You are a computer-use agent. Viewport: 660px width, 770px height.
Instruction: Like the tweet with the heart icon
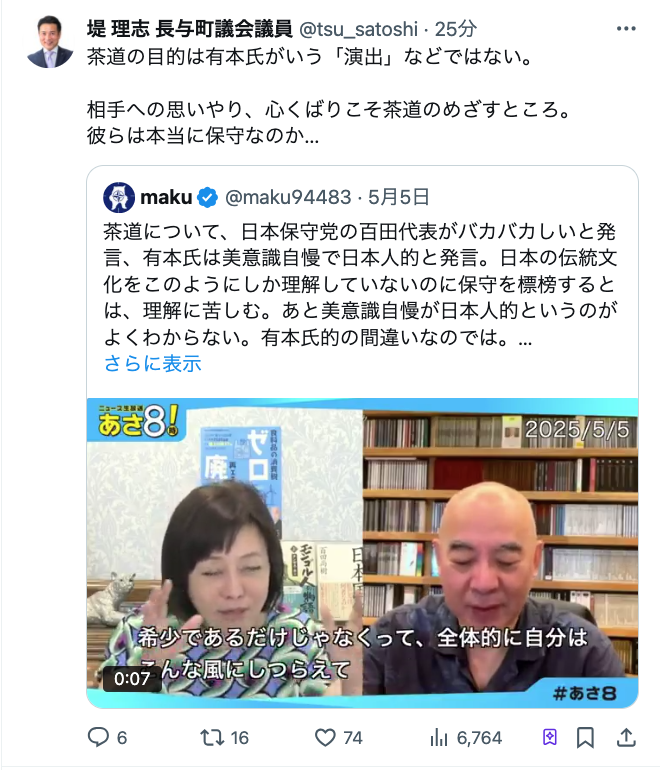pos(325,737)
